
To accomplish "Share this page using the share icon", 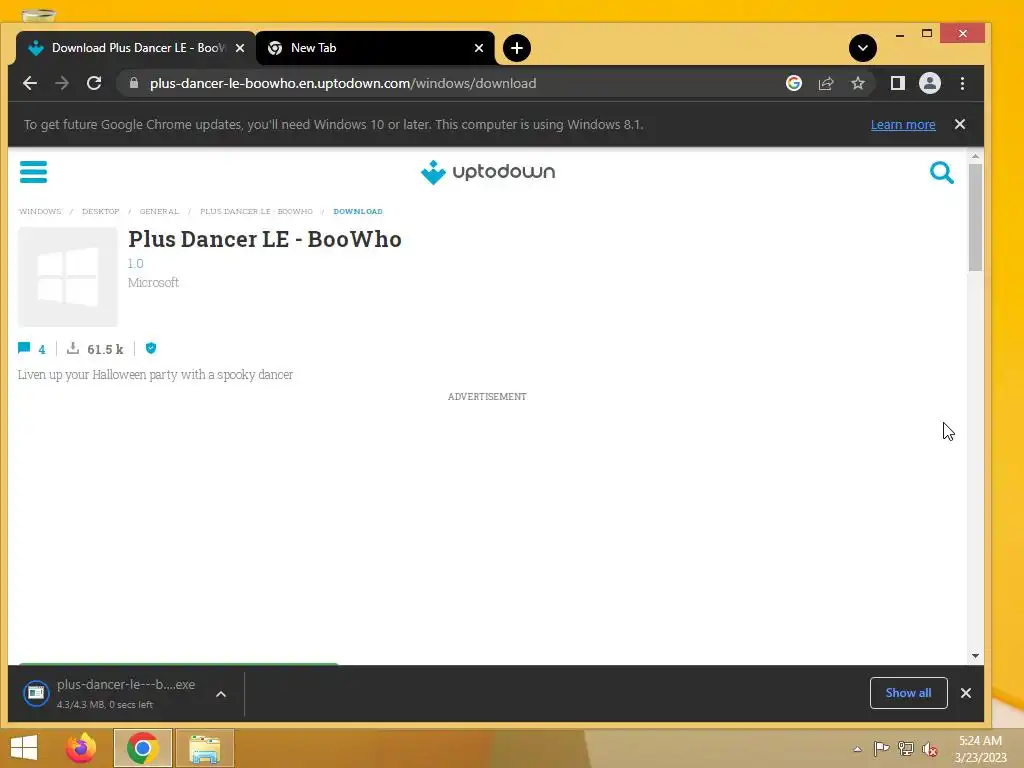I will (826, 84).
